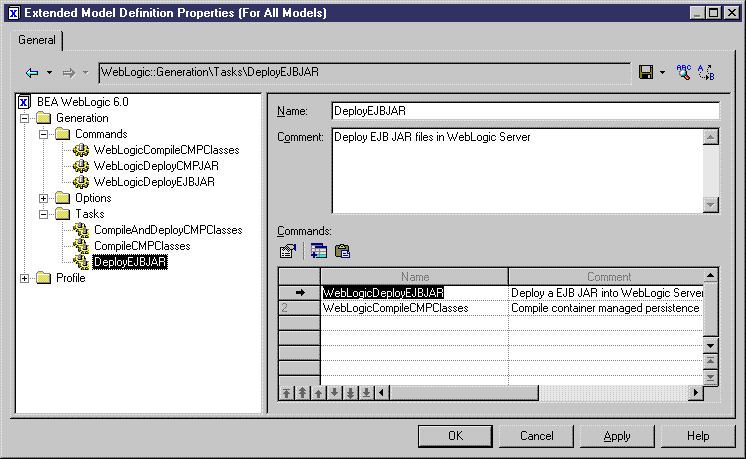Select the CompileCMPClasses tree item
The image size is (746, 459).
point(142,246)
